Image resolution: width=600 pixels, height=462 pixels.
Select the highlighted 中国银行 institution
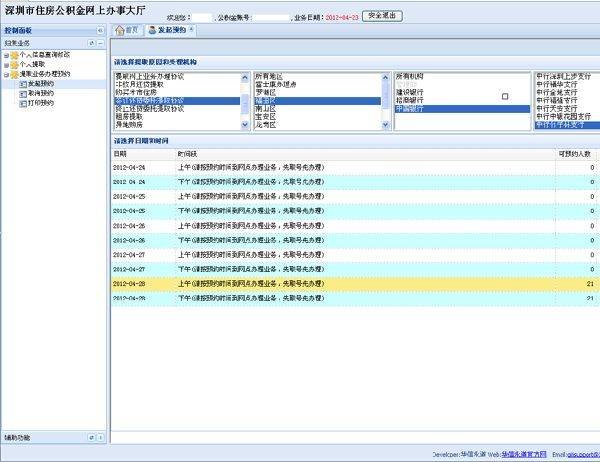(462, 109)
